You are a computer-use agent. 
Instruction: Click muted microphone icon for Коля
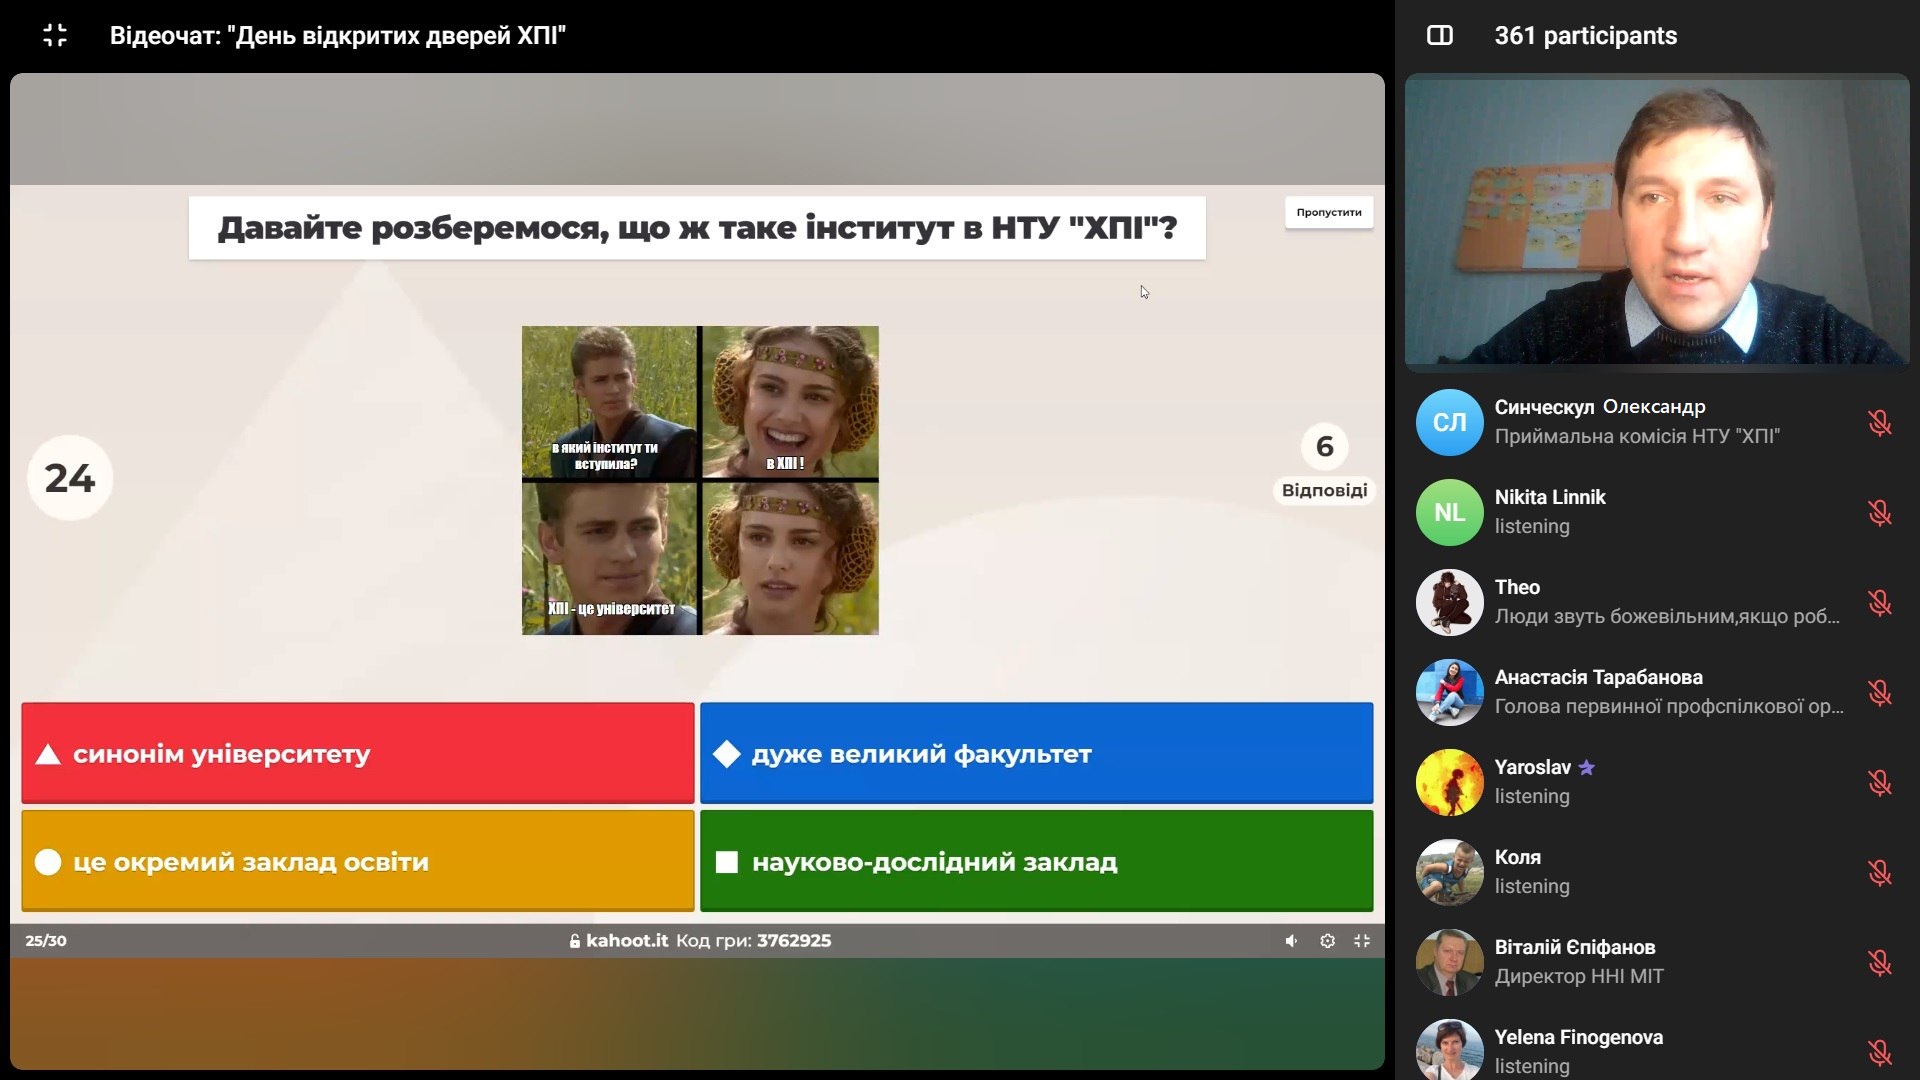click(1880, 872)
